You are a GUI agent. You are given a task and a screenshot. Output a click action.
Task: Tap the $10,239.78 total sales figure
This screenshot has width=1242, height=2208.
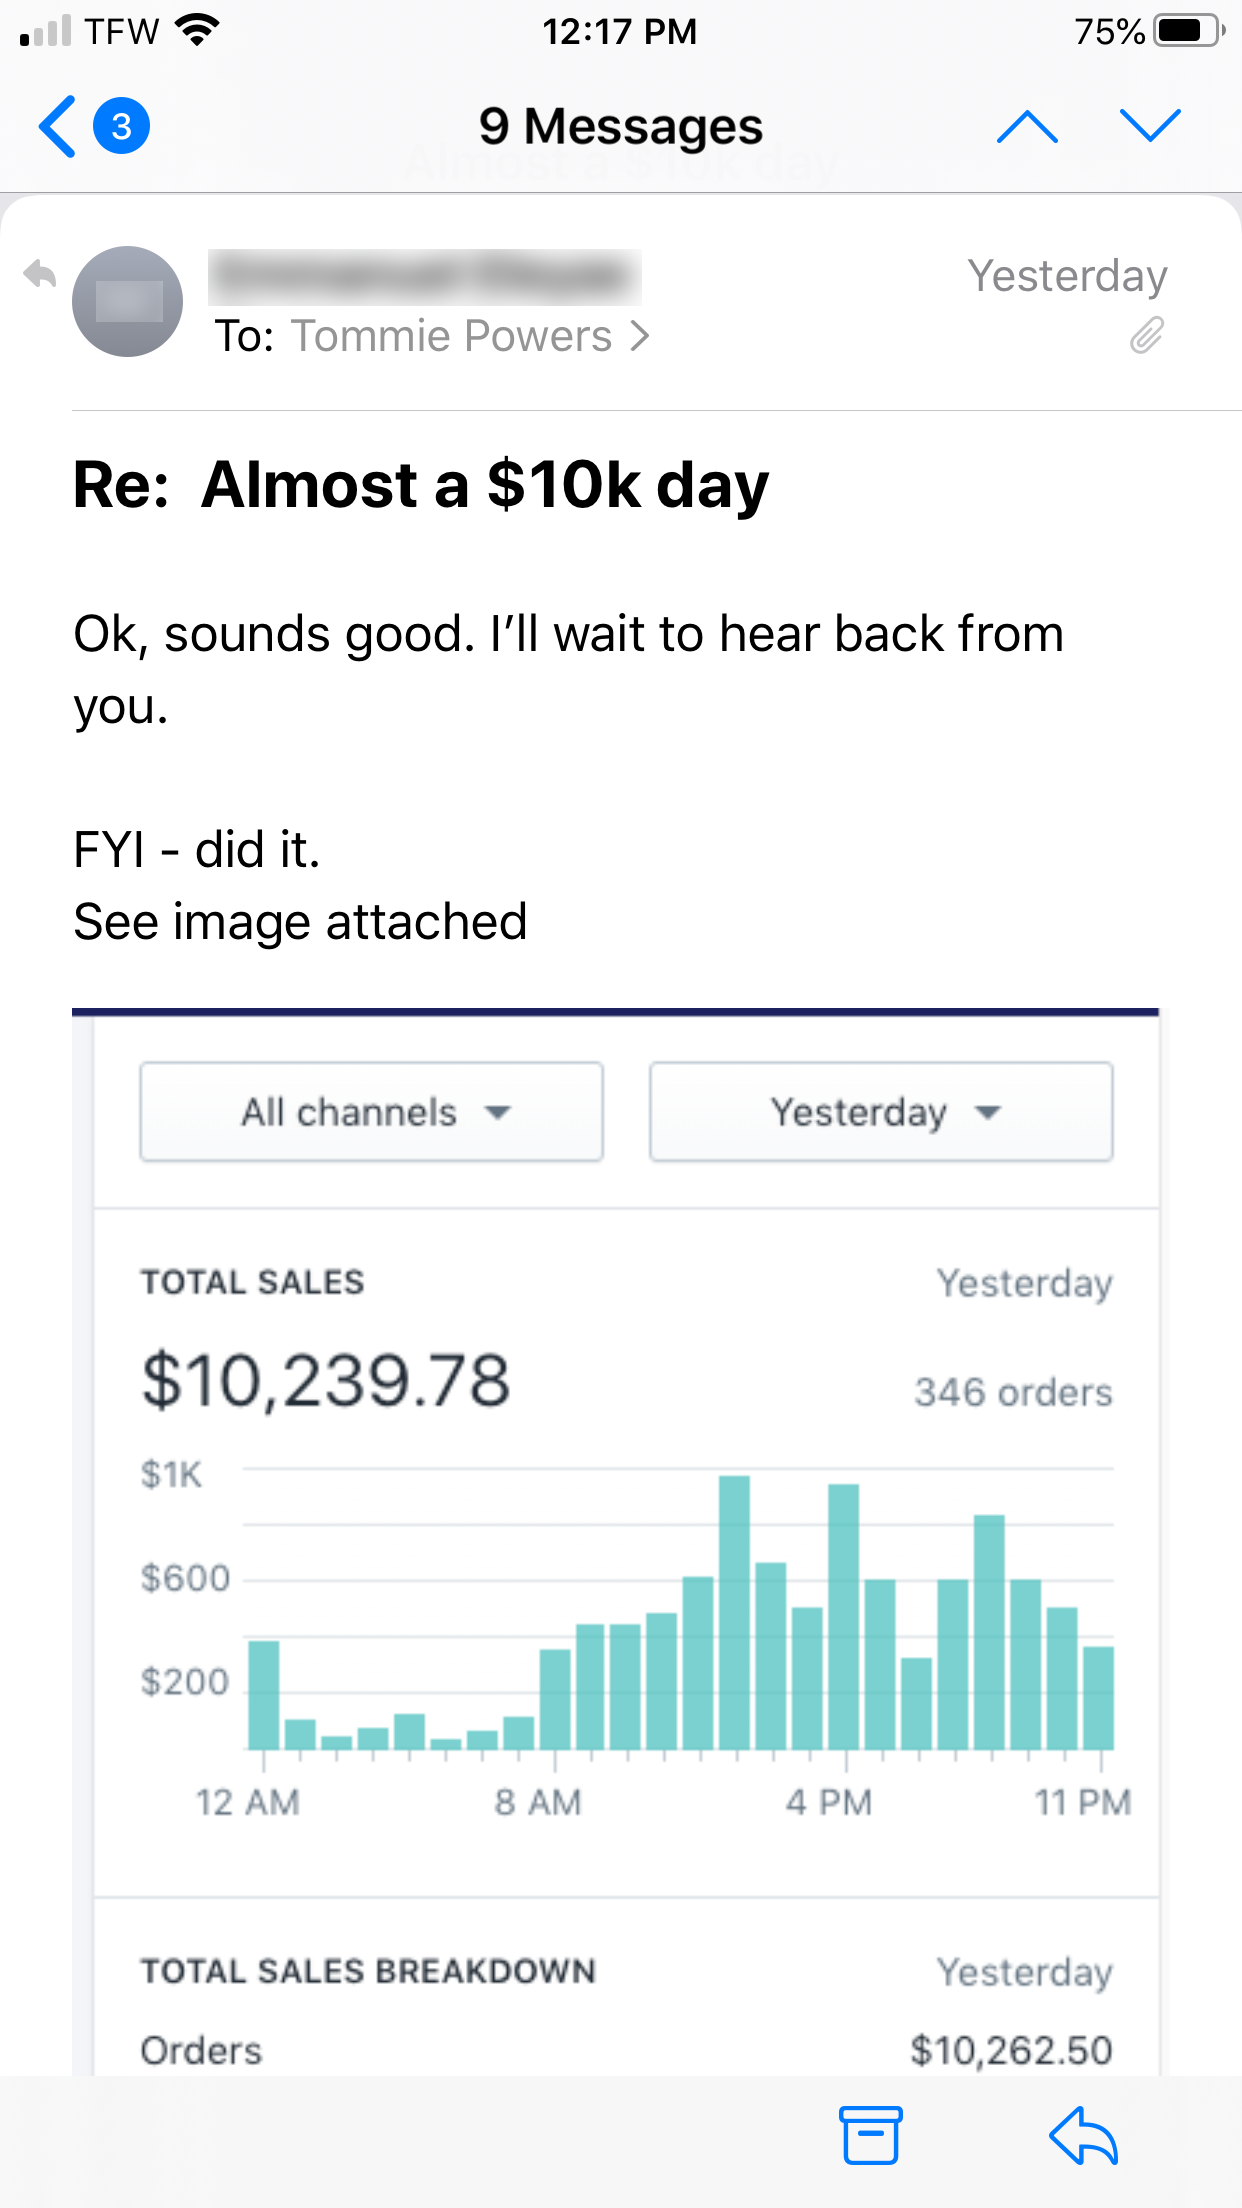(326, 1381)
